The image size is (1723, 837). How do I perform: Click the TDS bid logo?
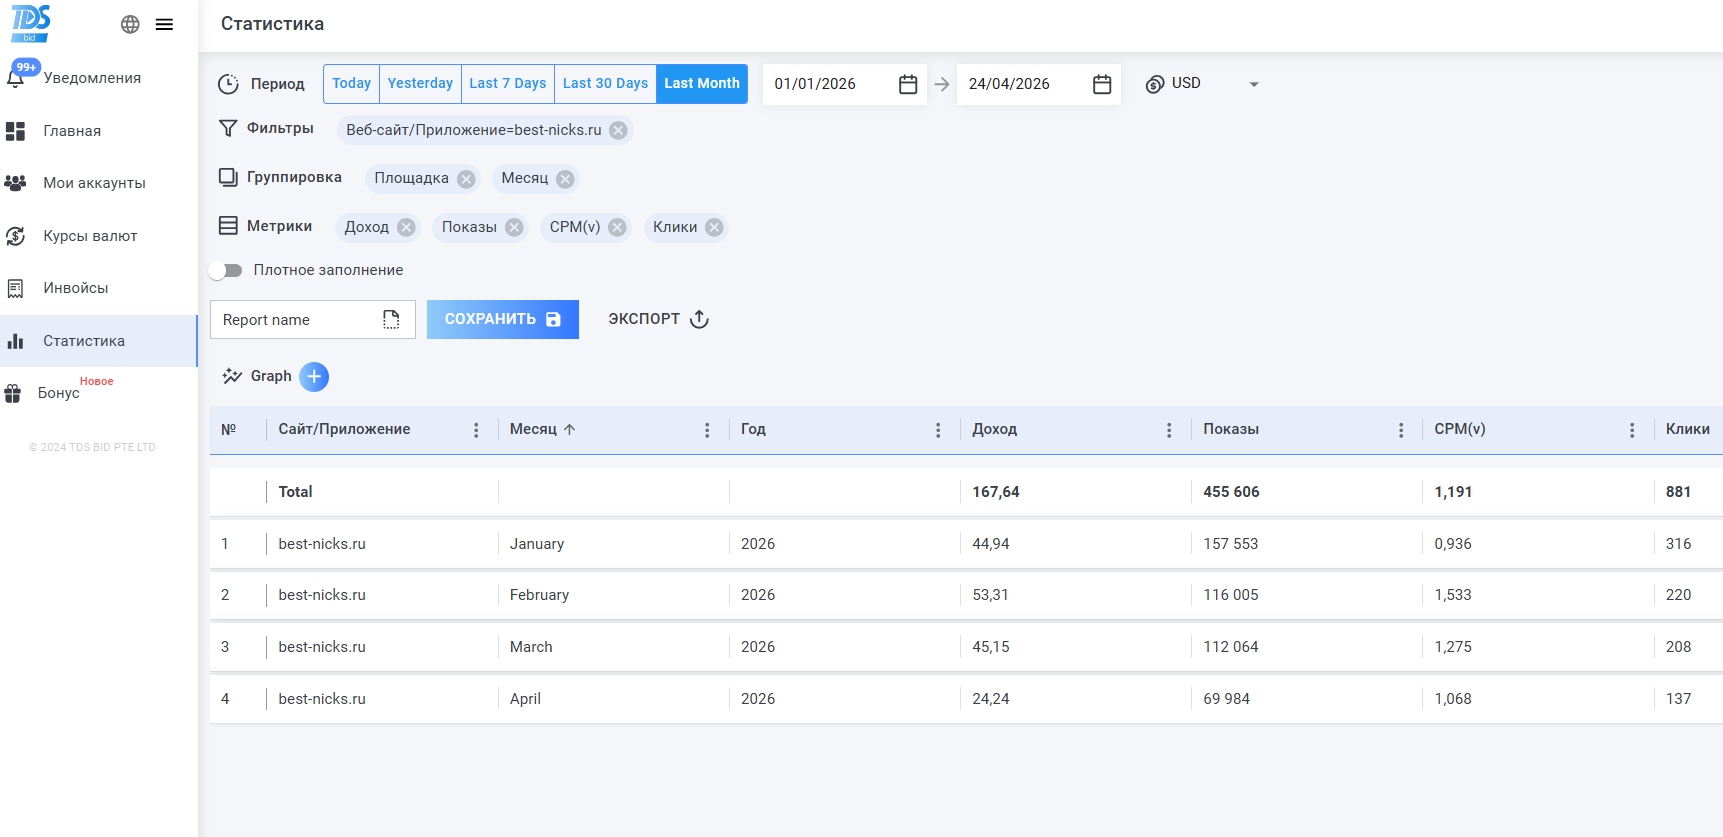tap(30, 23)
